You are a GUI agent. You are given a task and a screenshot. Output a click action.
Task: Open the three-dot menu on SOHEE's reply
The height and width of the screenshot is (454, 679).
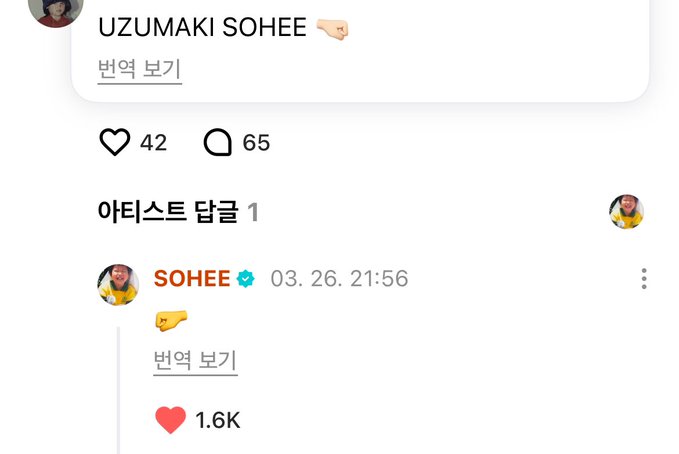[644, 279]
